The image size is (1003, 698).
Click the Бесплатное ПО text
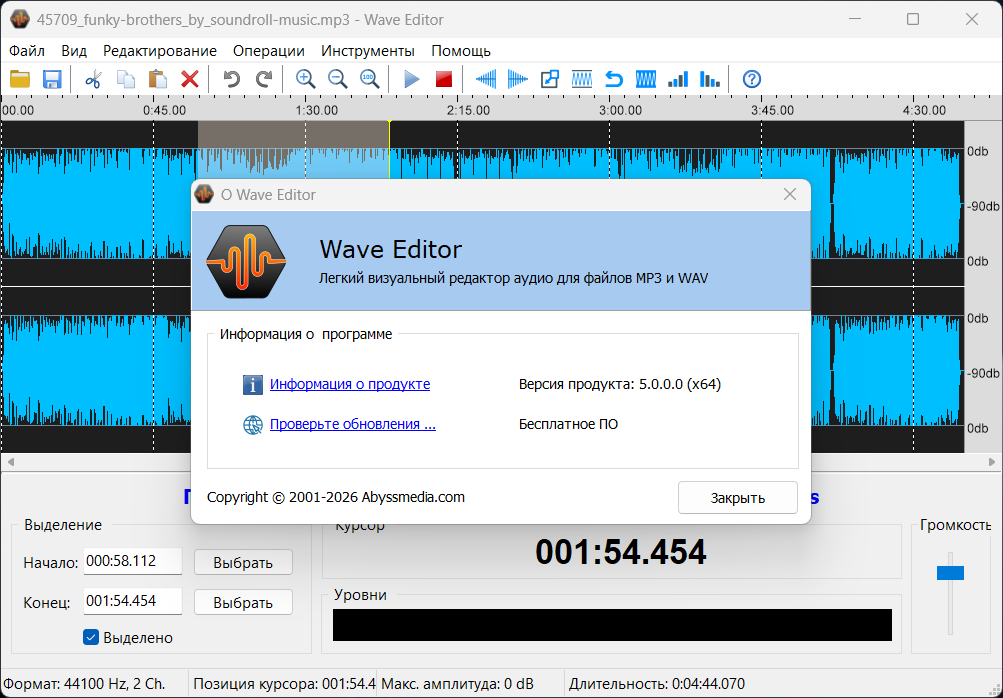click(x=568, y=424)
